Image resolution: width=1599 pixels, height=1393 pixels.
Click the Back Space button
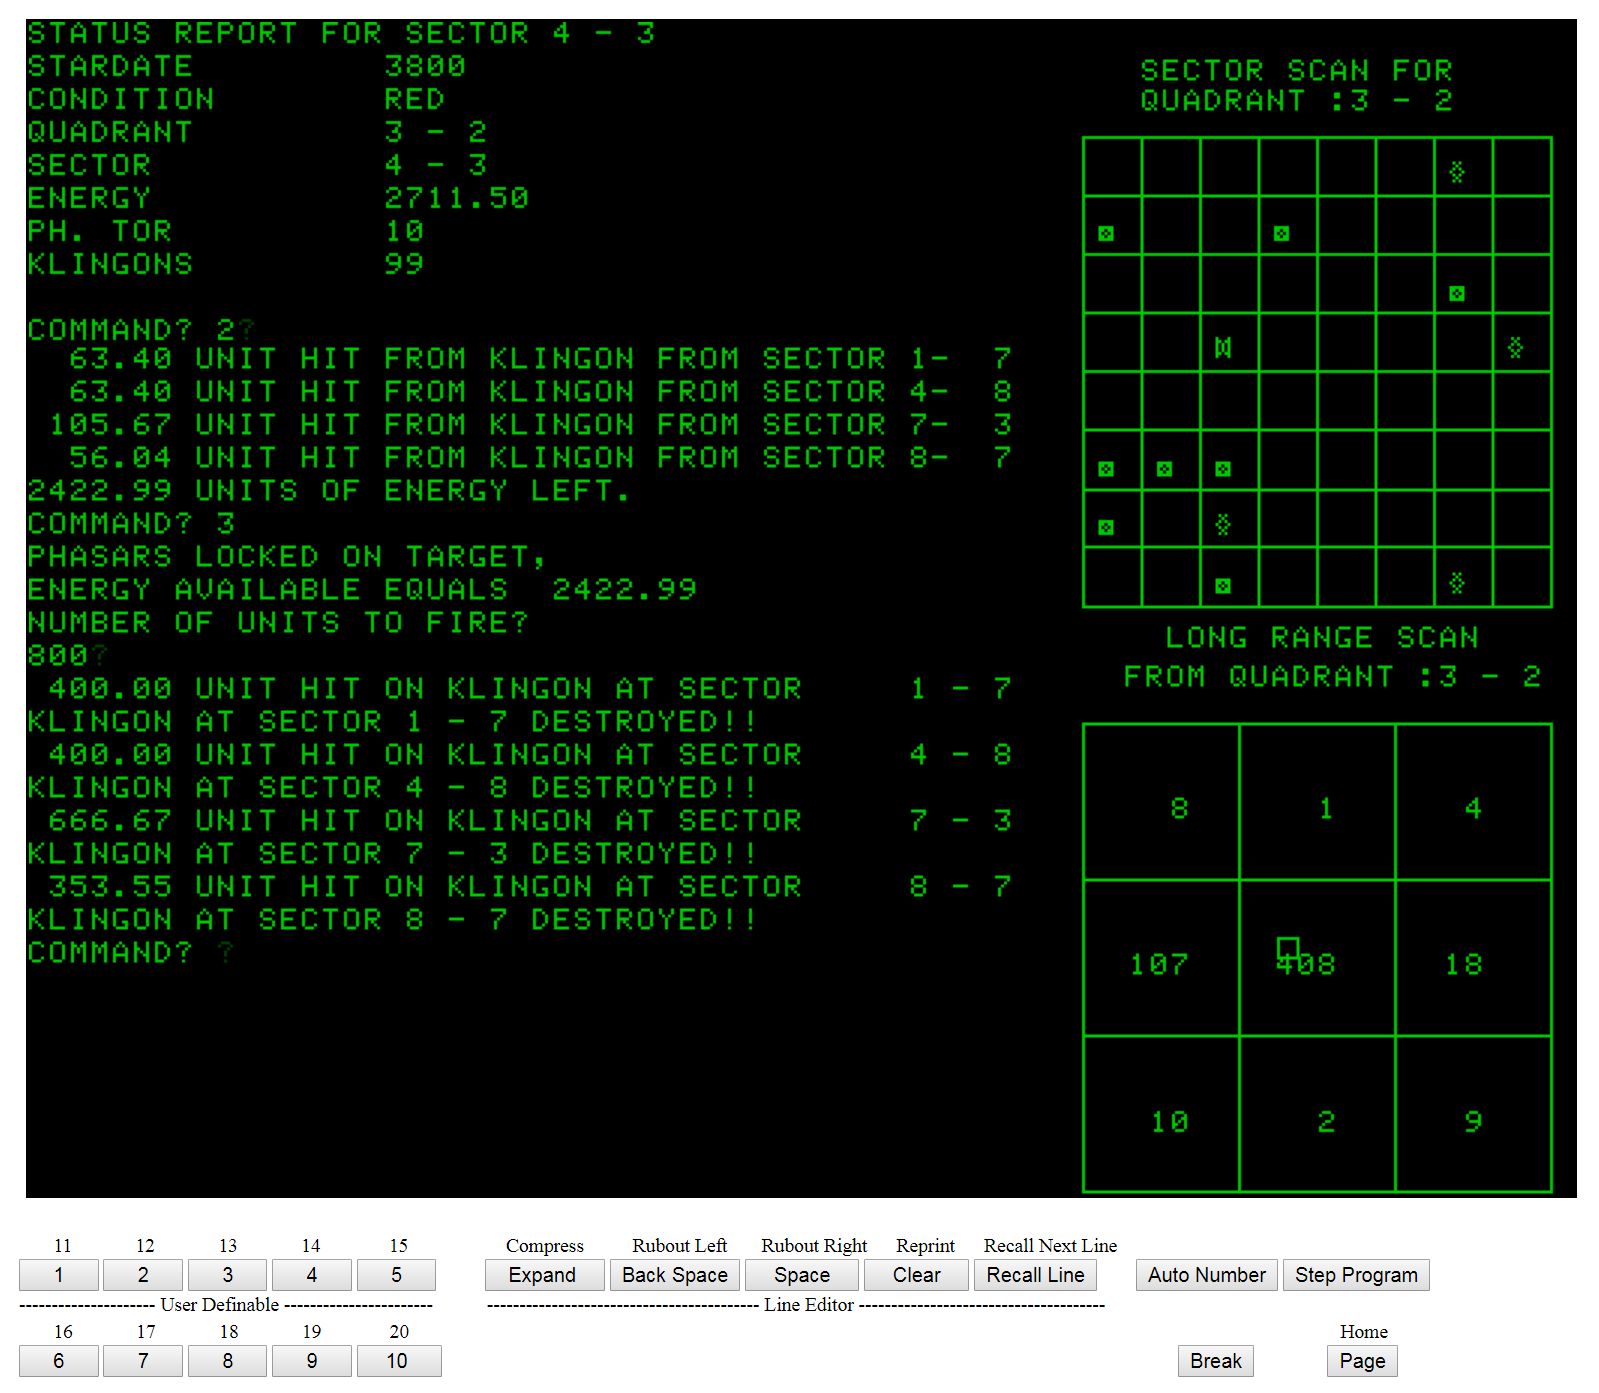click(675, 1275)
